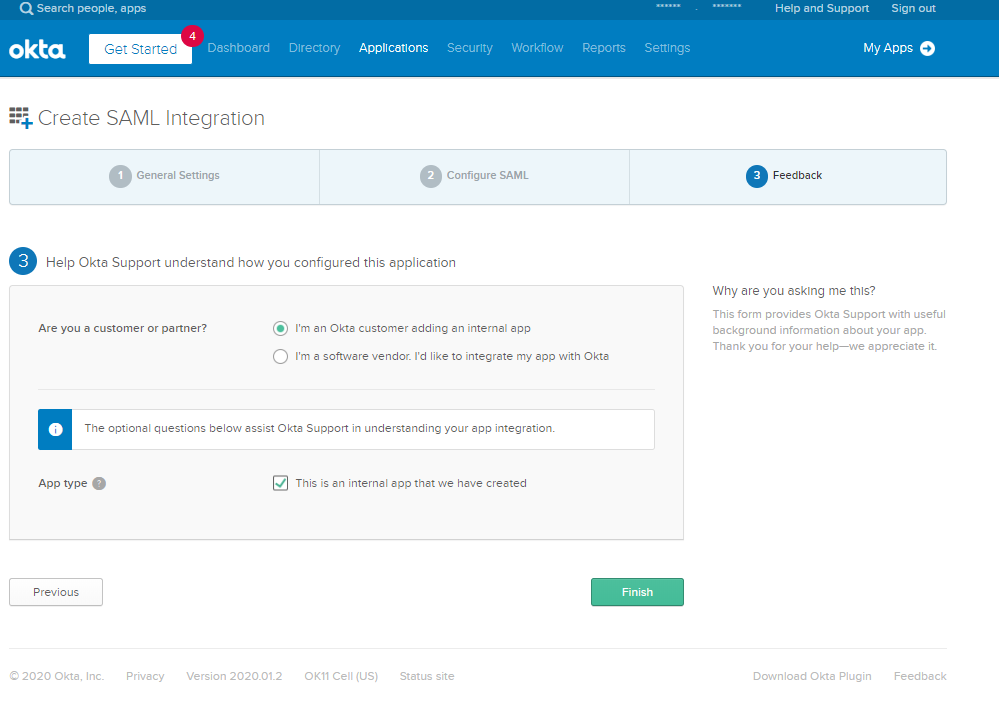The image size is (999, 705).
Task: Select the Feedback step tab
Action: [787, 176]
